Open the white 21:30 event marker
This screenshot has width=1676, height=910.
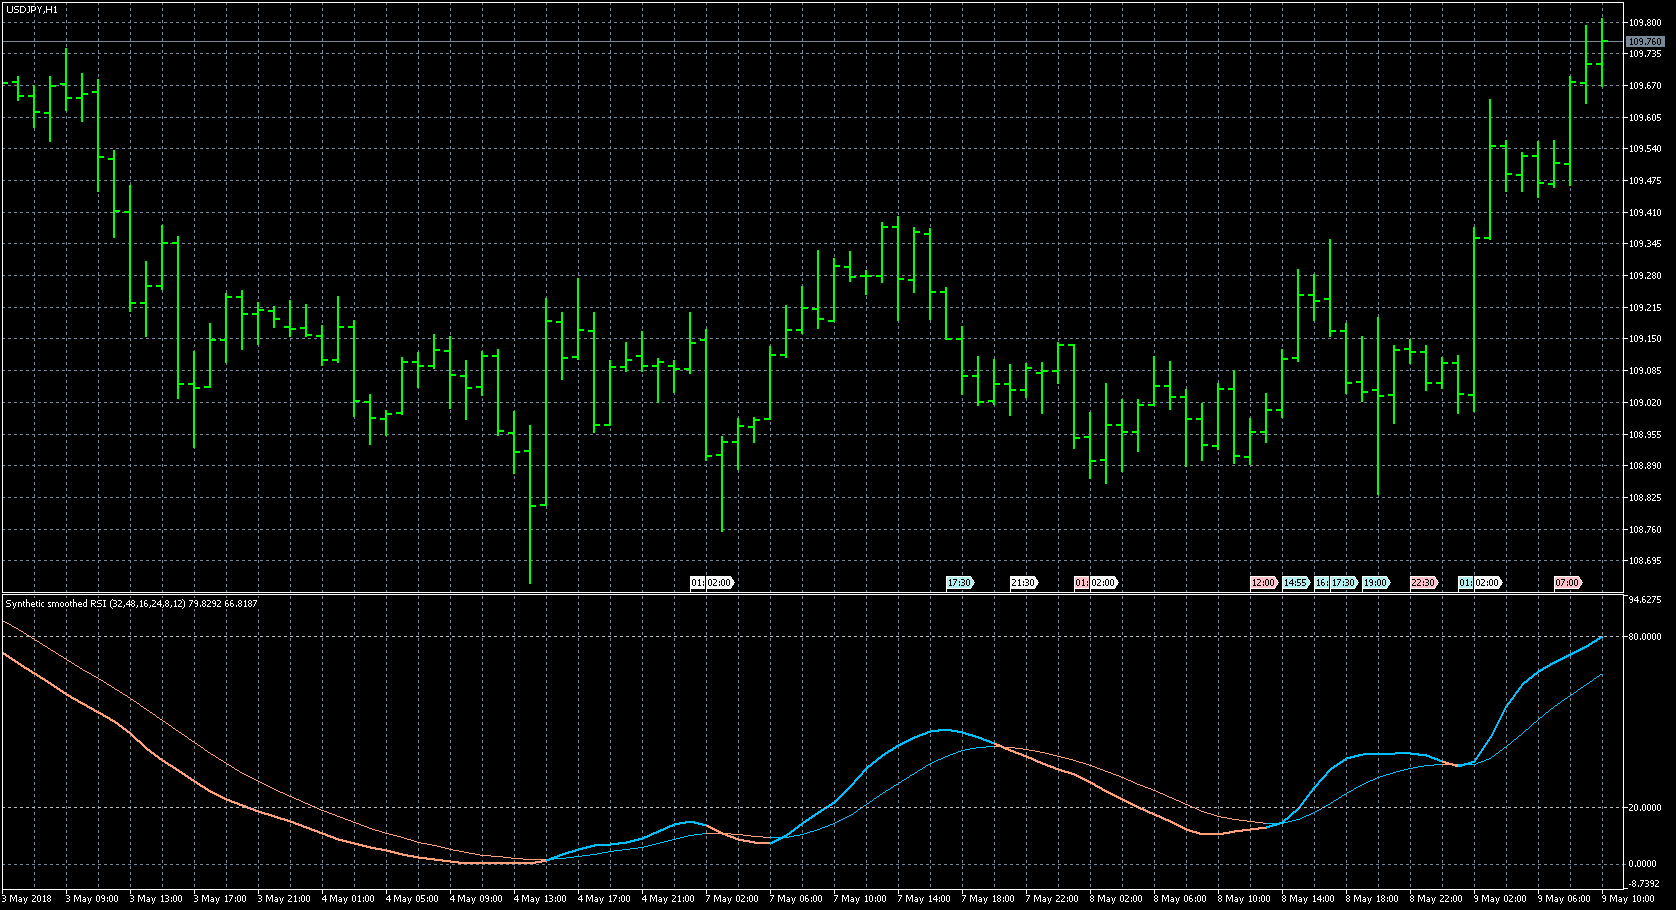pyautogui.click(x=1023, y=583)
